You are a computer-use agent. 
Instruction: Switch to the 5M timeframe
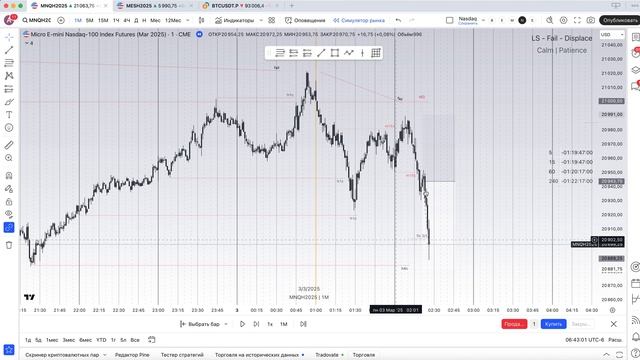[89, 20]
